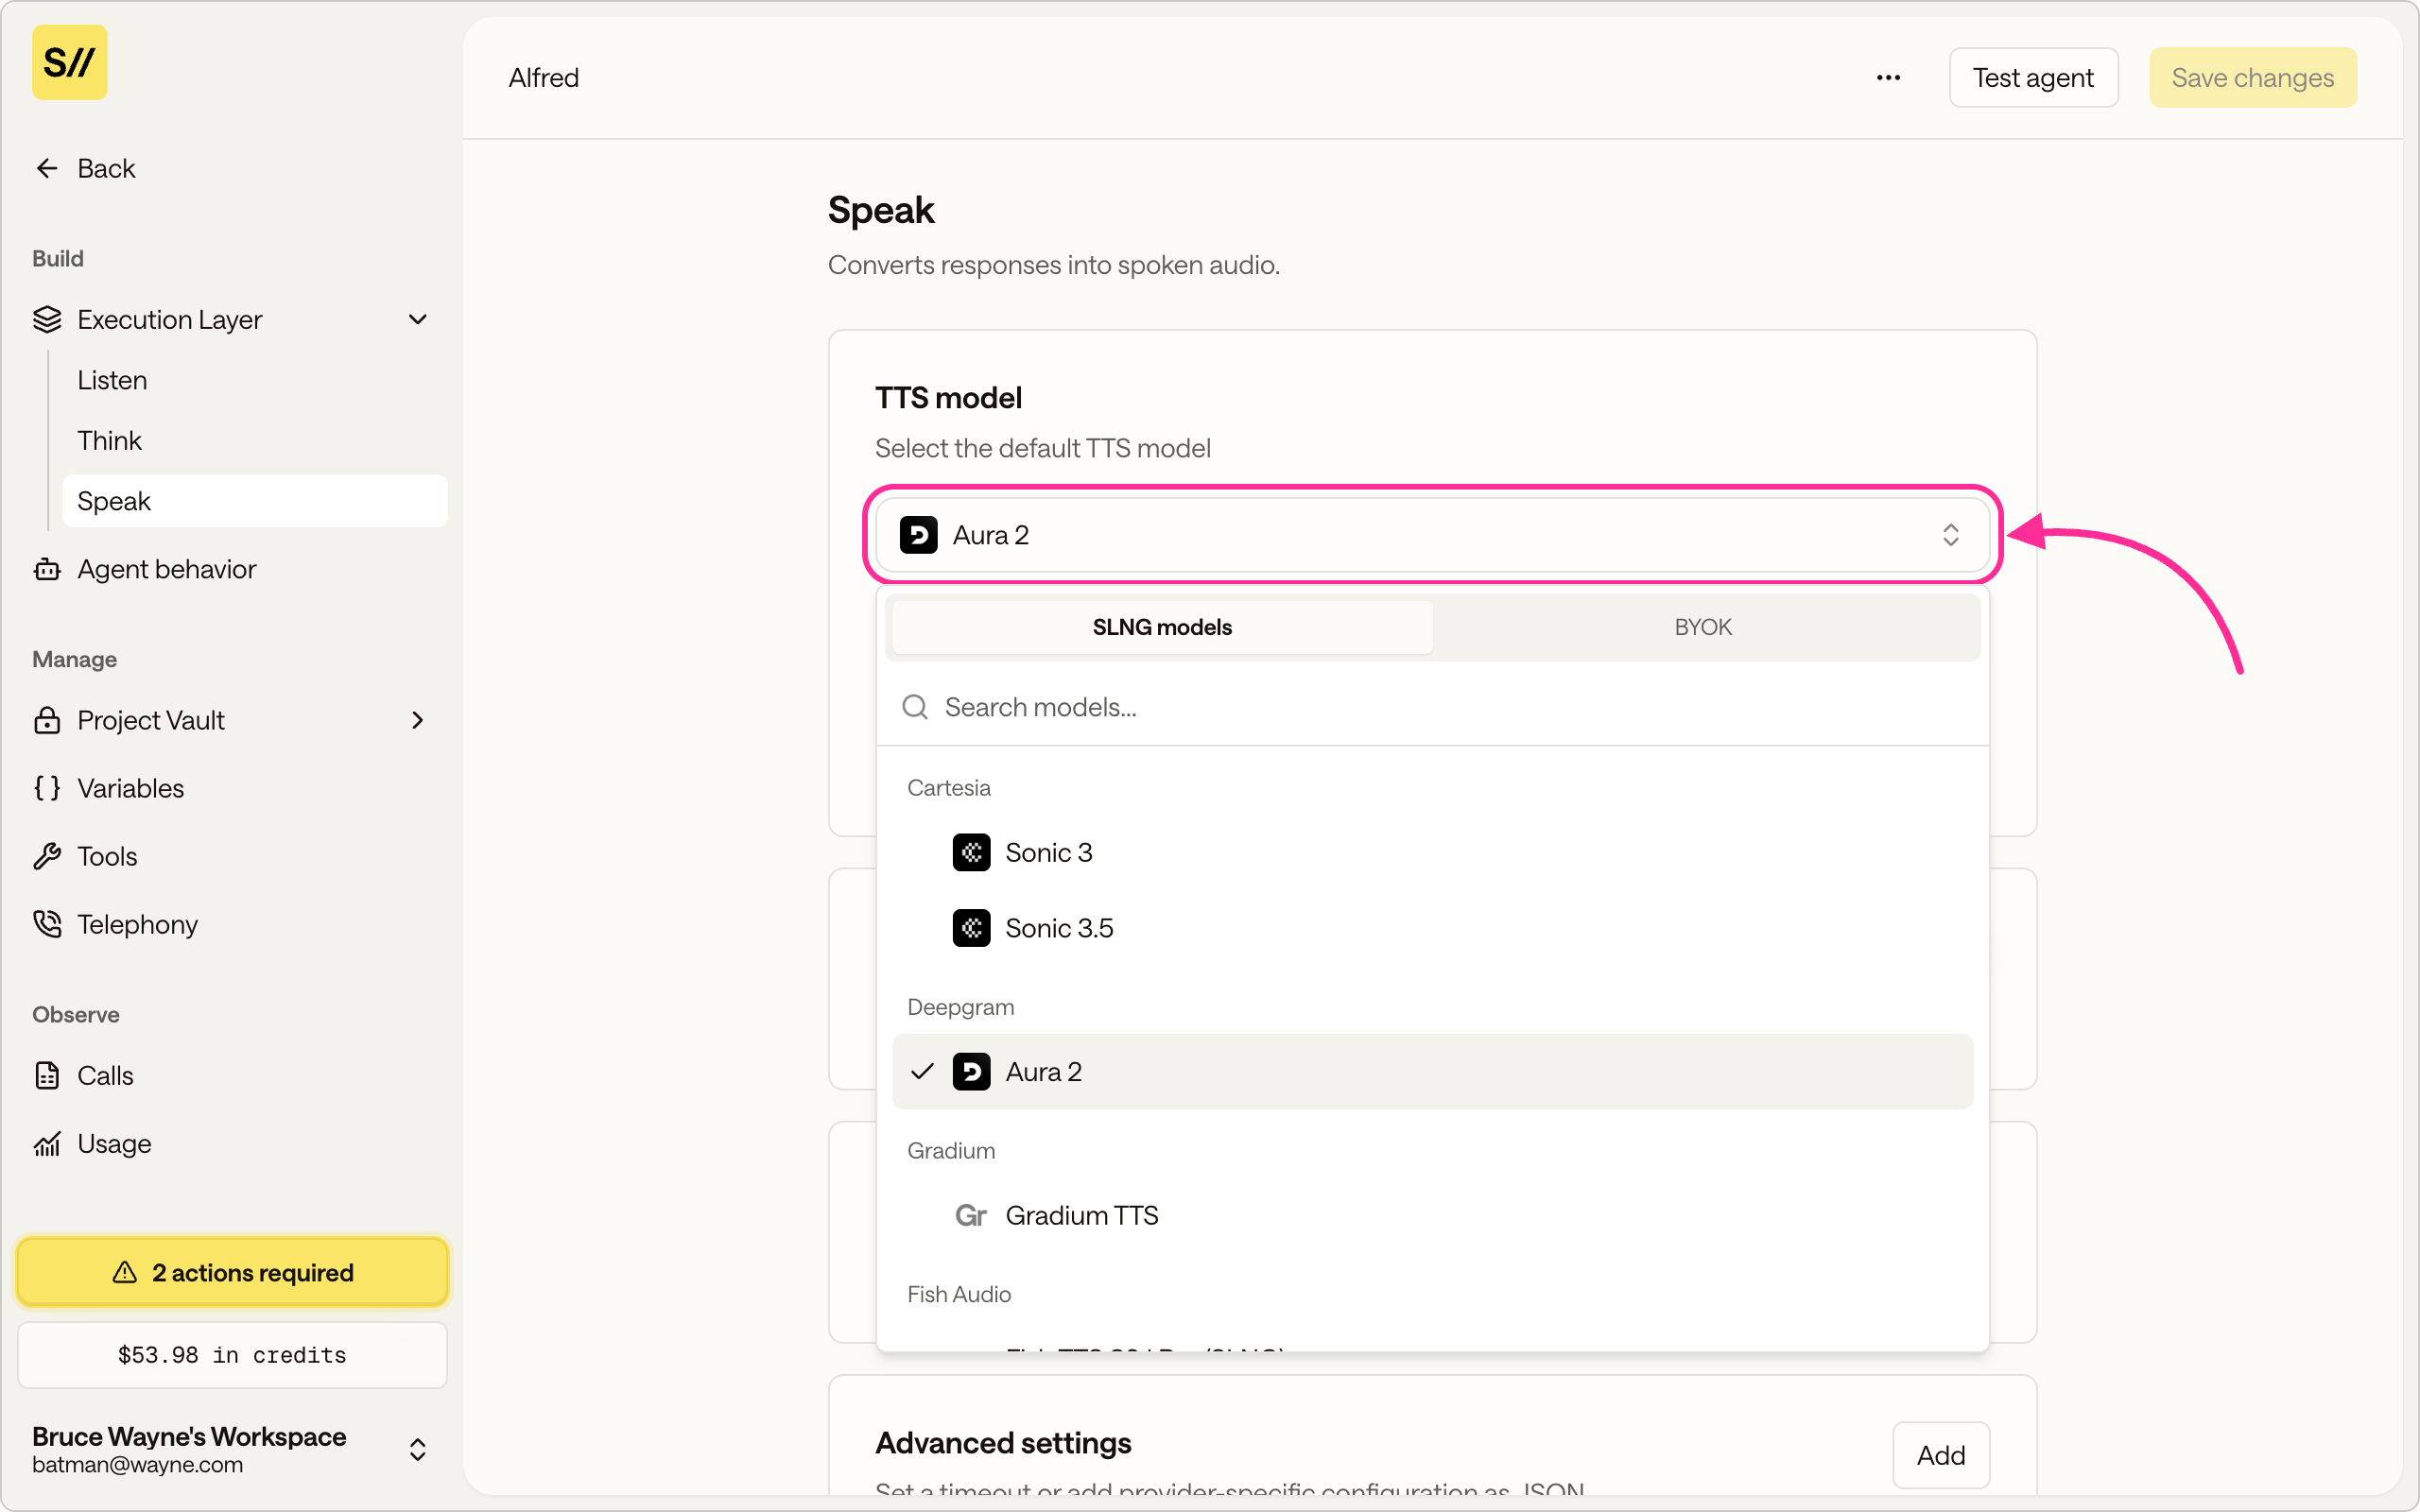Open Agent behavior page
The width and height of the screenshot is (2420, 1512).
tap(232, 569)
